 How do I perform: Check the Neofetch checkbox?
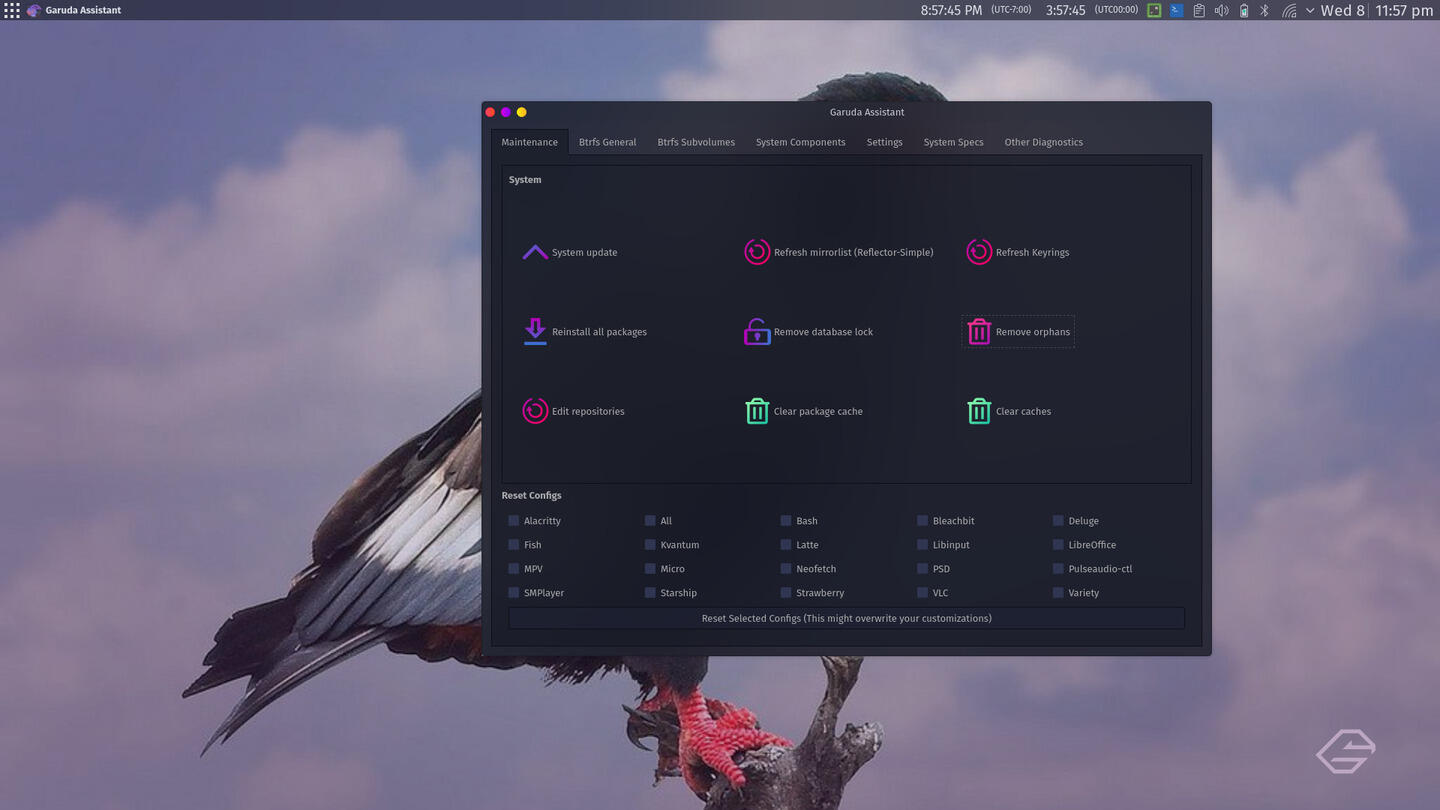tap(786, 568)
